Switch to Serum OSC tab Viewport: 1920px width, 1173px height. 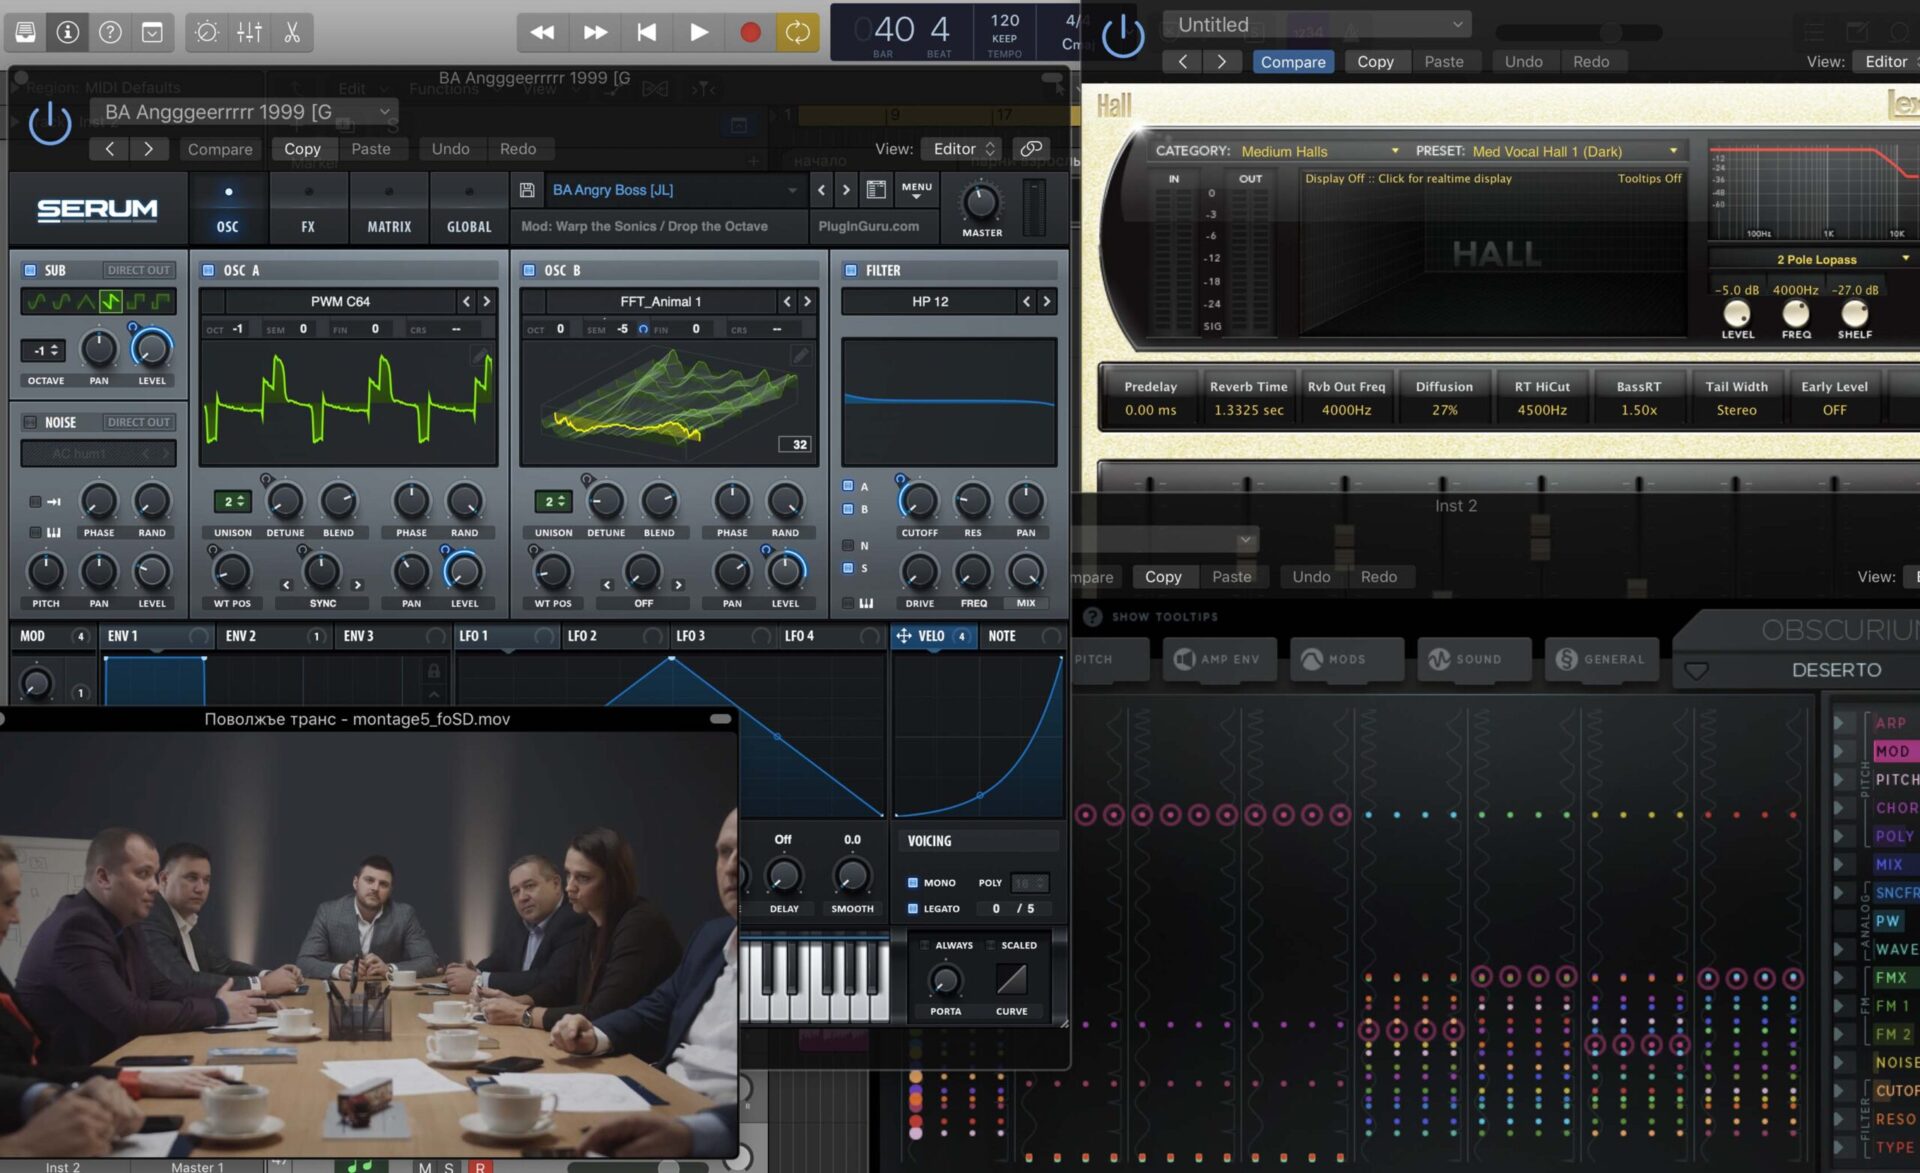pos(228,208)
